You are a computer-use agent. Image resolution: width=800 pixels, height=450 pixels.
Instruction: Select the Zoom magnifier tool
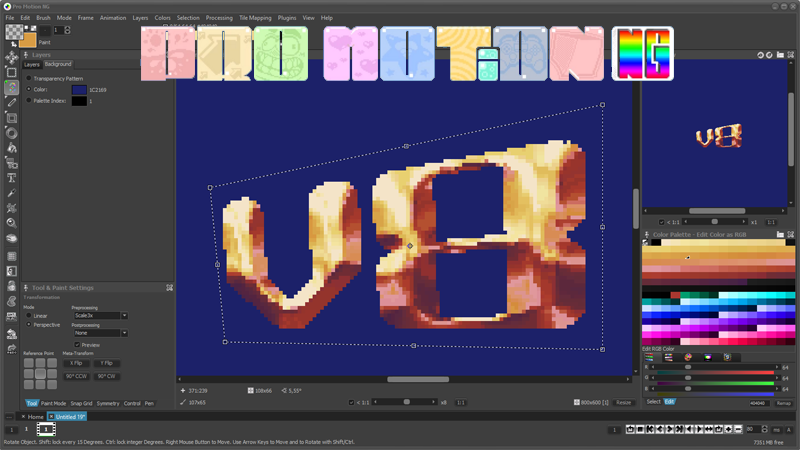[x=11, y=223]
